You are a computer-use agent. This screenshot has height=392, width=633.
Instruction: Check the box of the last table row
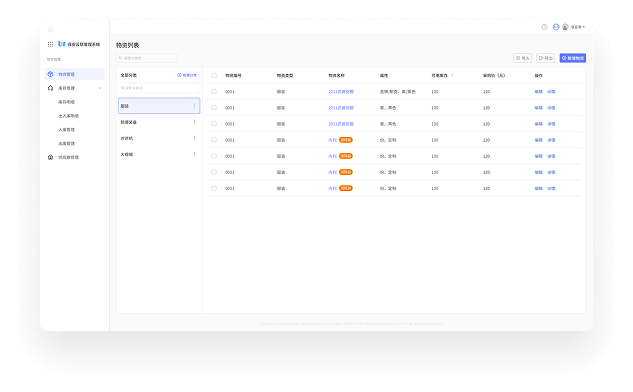coord(214,189)
